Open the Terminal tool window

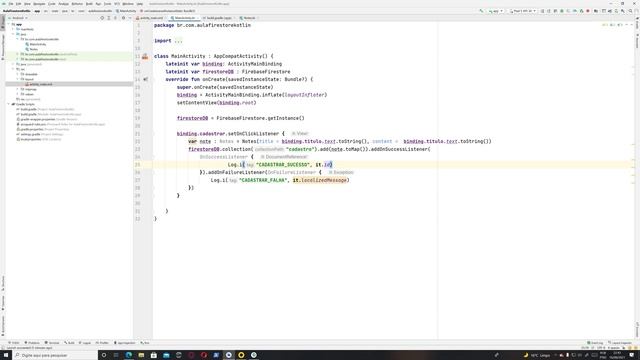[x=52, y=343]
